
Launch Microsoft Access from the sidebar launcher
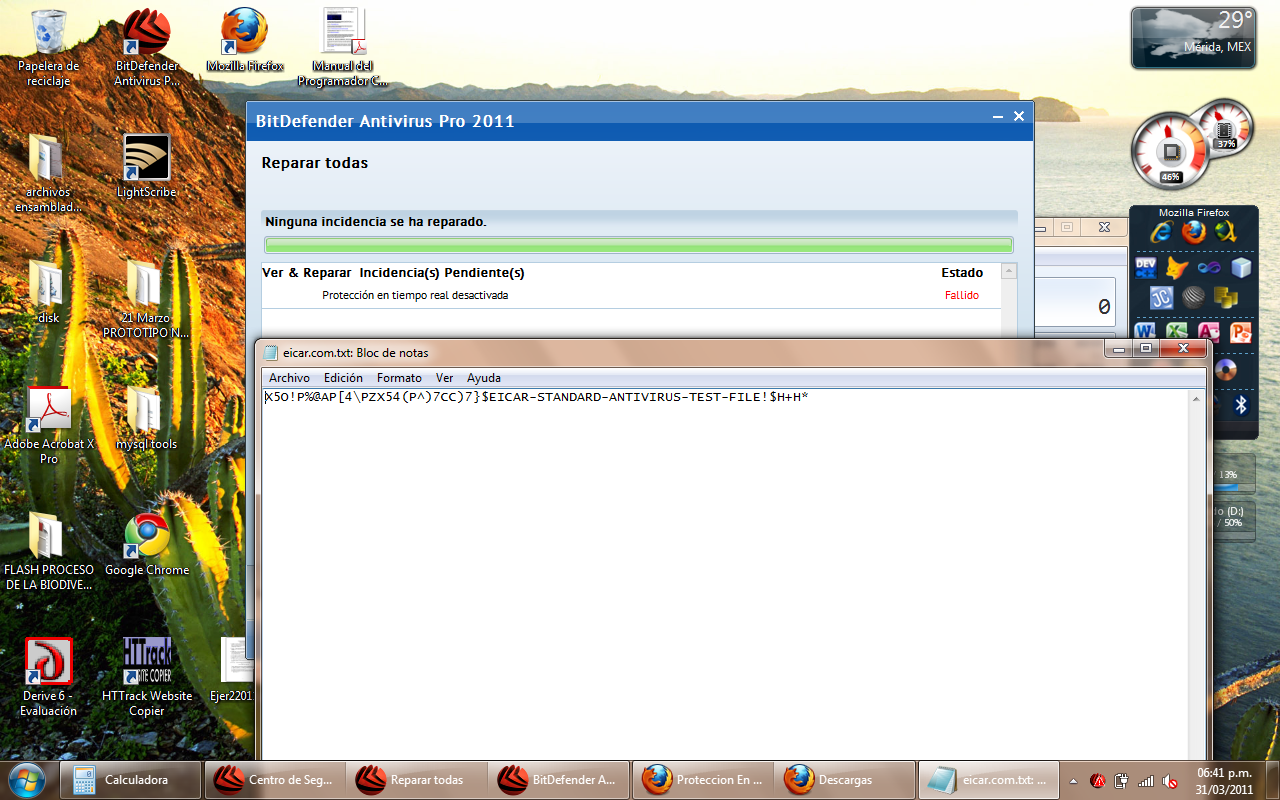[1209, 331]
